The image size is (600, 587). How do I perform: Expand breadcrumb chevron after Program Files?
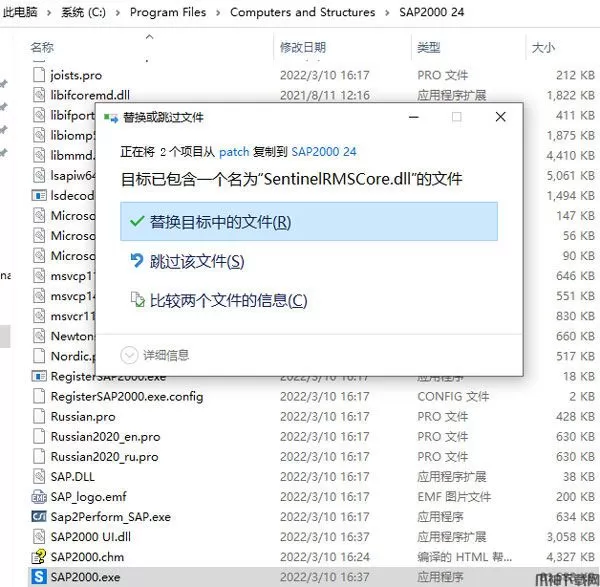pos(218,13)
